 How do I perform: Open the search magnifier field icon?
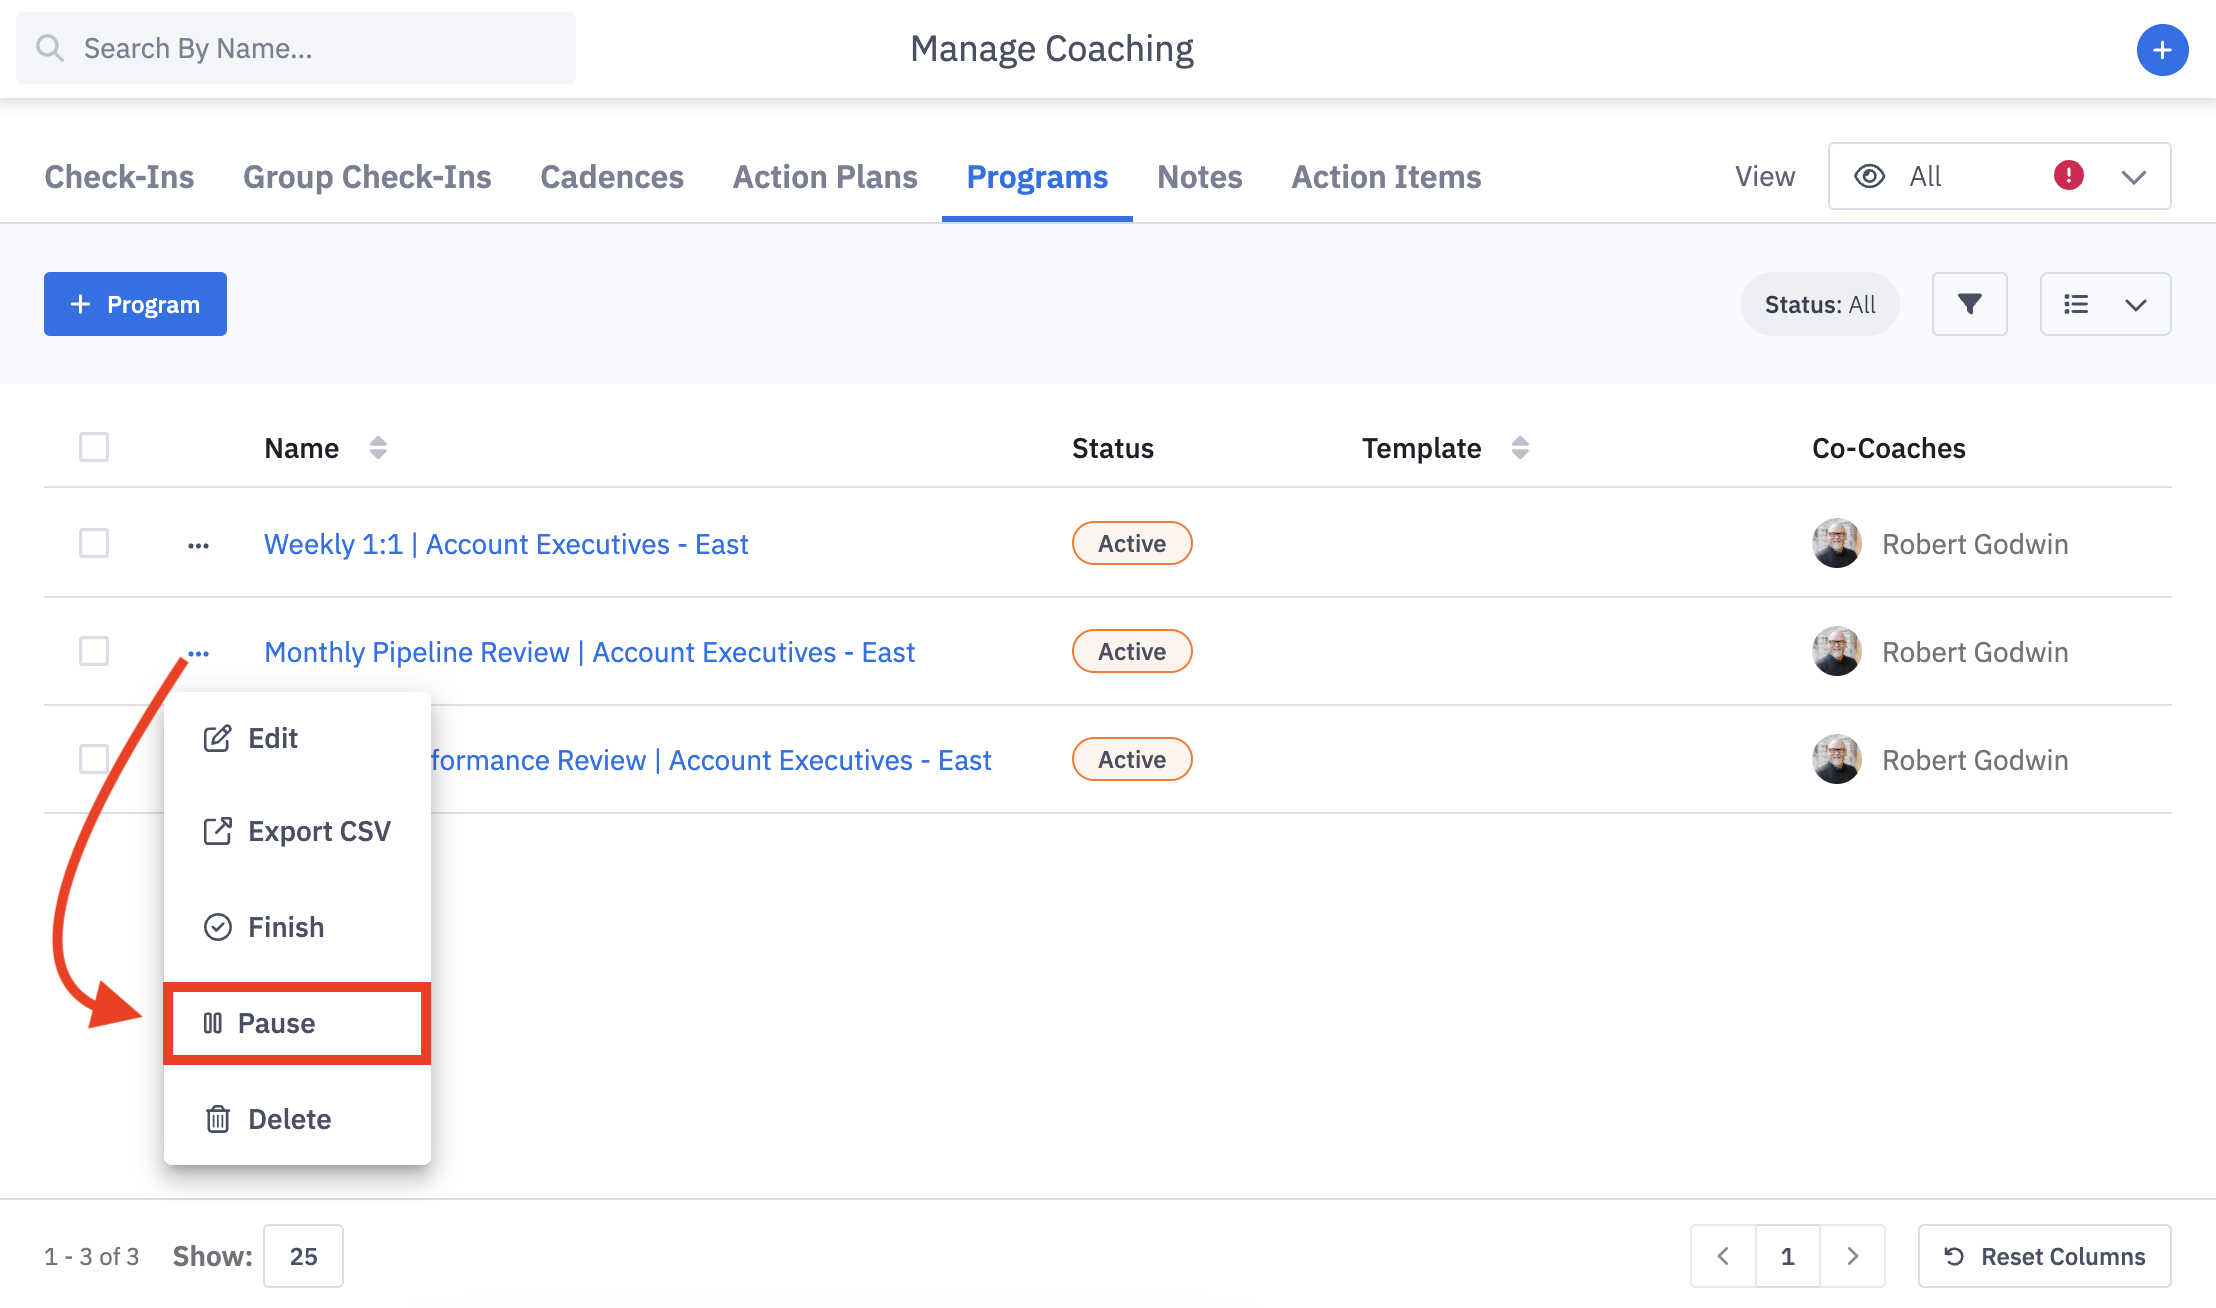click(50, 47)
